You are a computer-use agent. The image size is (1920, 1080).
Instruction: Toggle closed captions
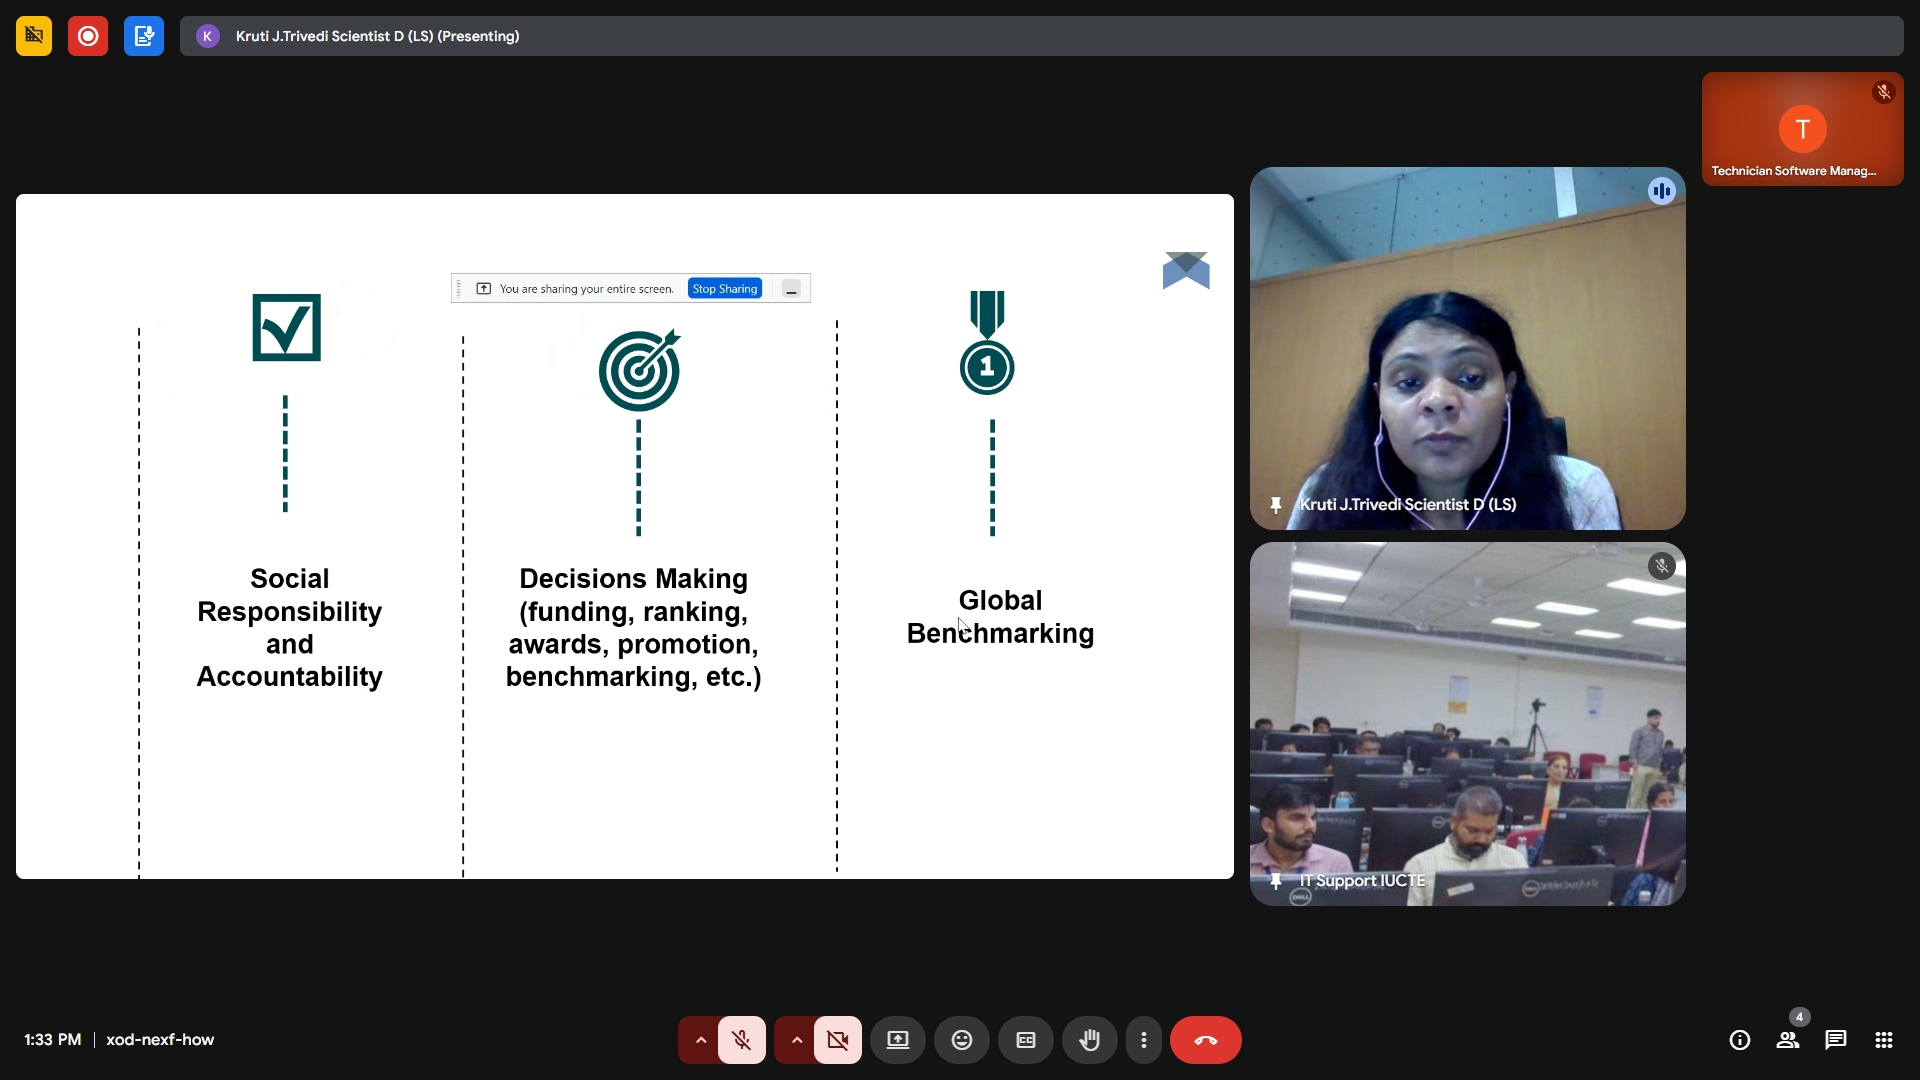point(1025,1040)
